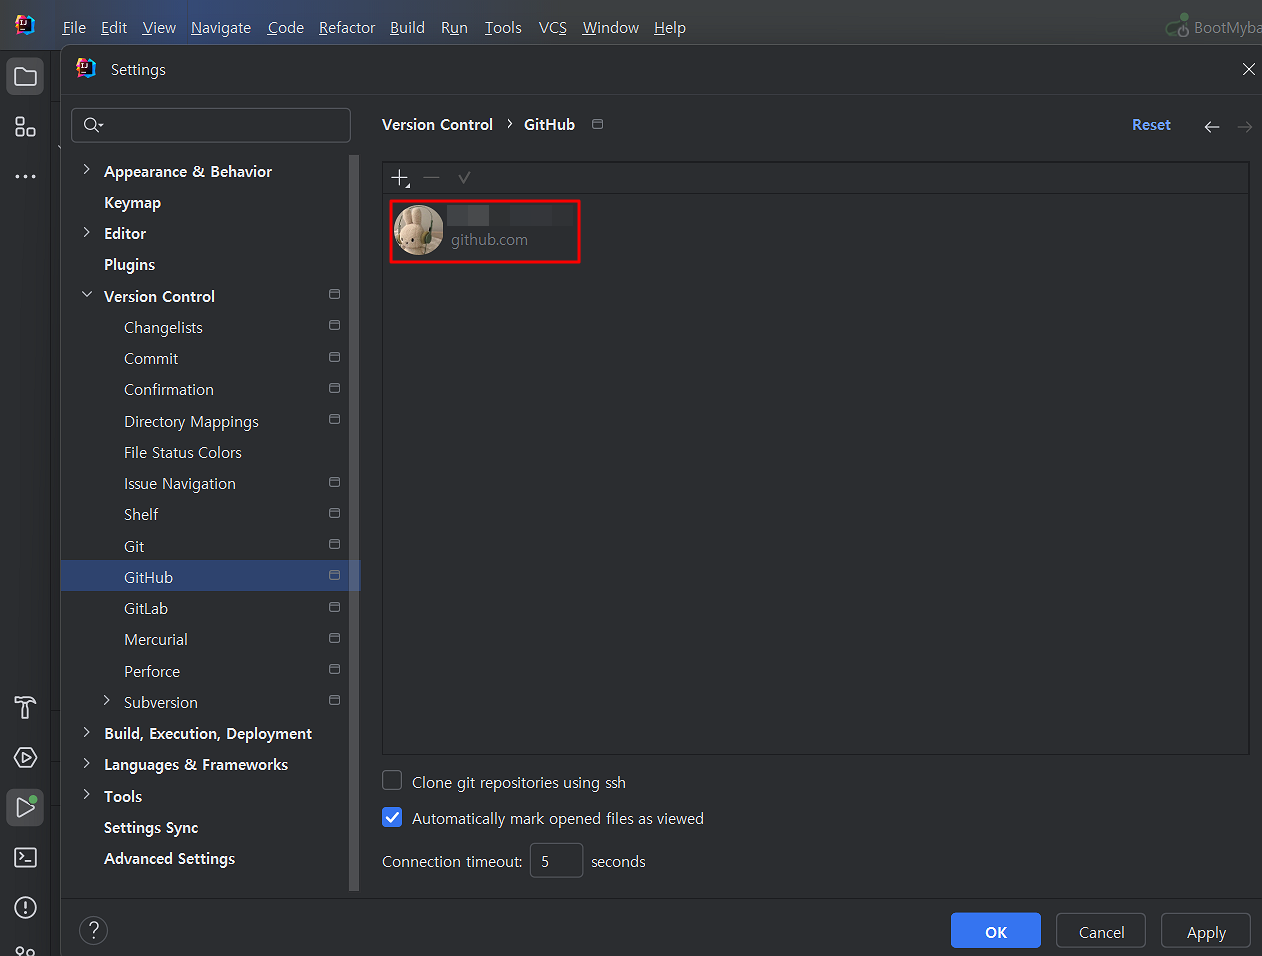1262x956 pixels.
Task: Expand the Subversion subsection
Action: pos(107,701)
